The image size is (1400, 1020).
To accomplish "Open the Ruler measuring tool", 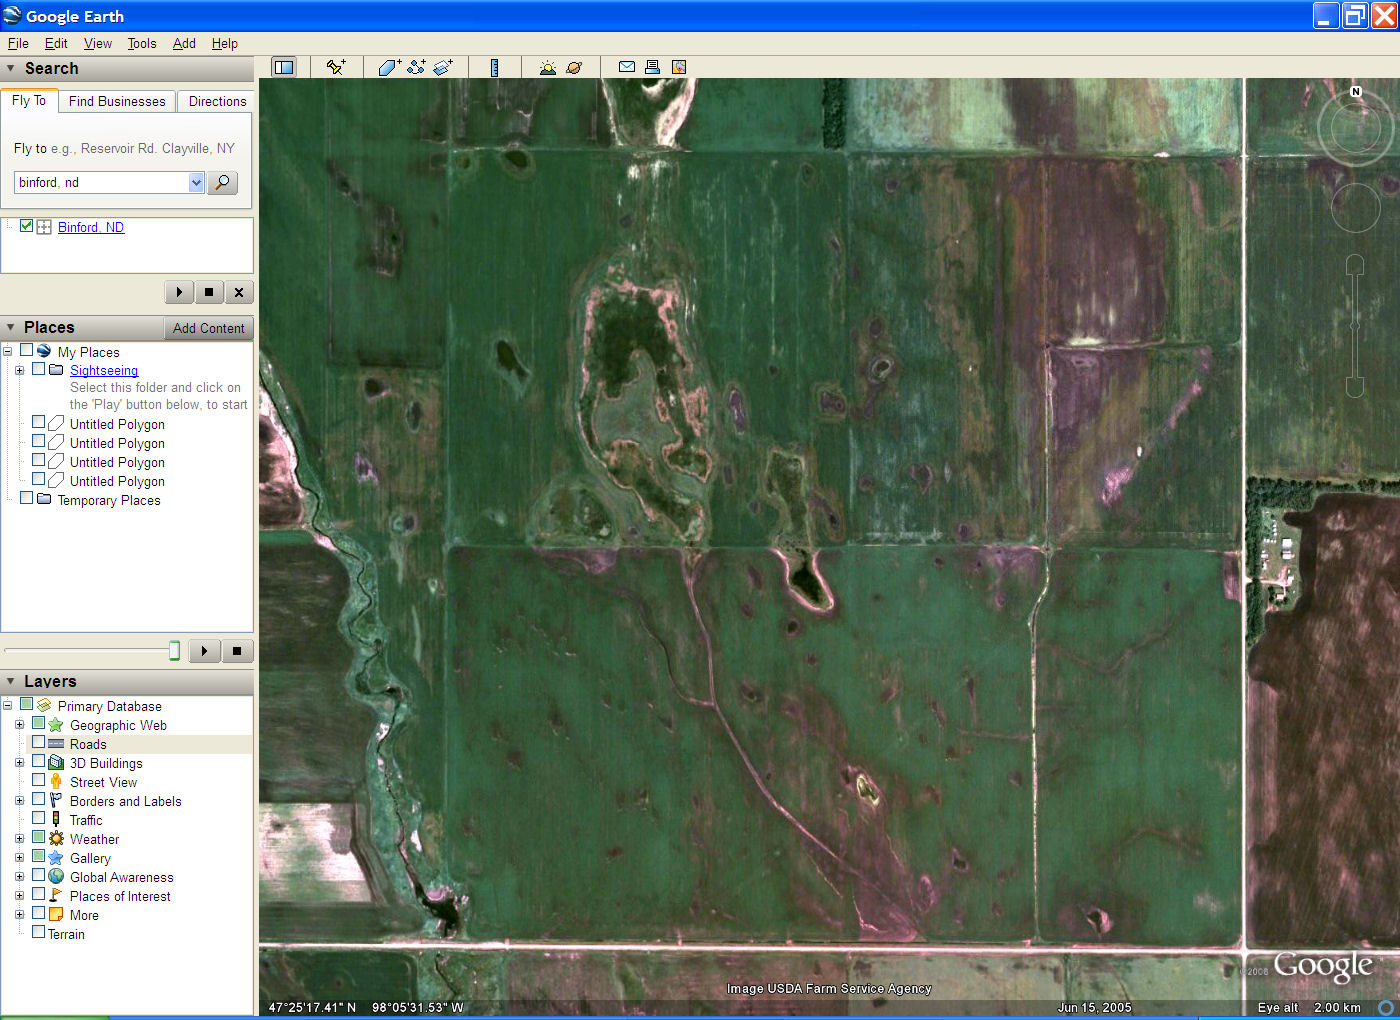I will [x=494, y=67].
